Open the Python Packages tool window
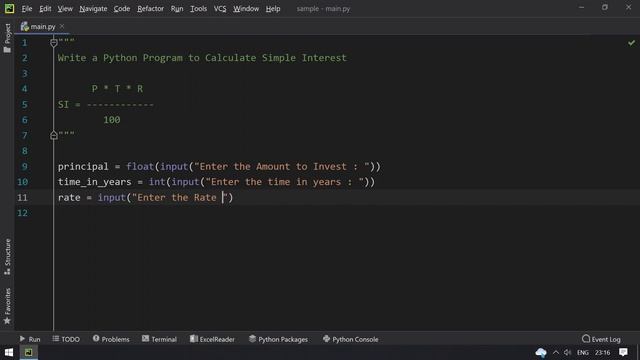The image size is (640, 360). pos(278,339)
